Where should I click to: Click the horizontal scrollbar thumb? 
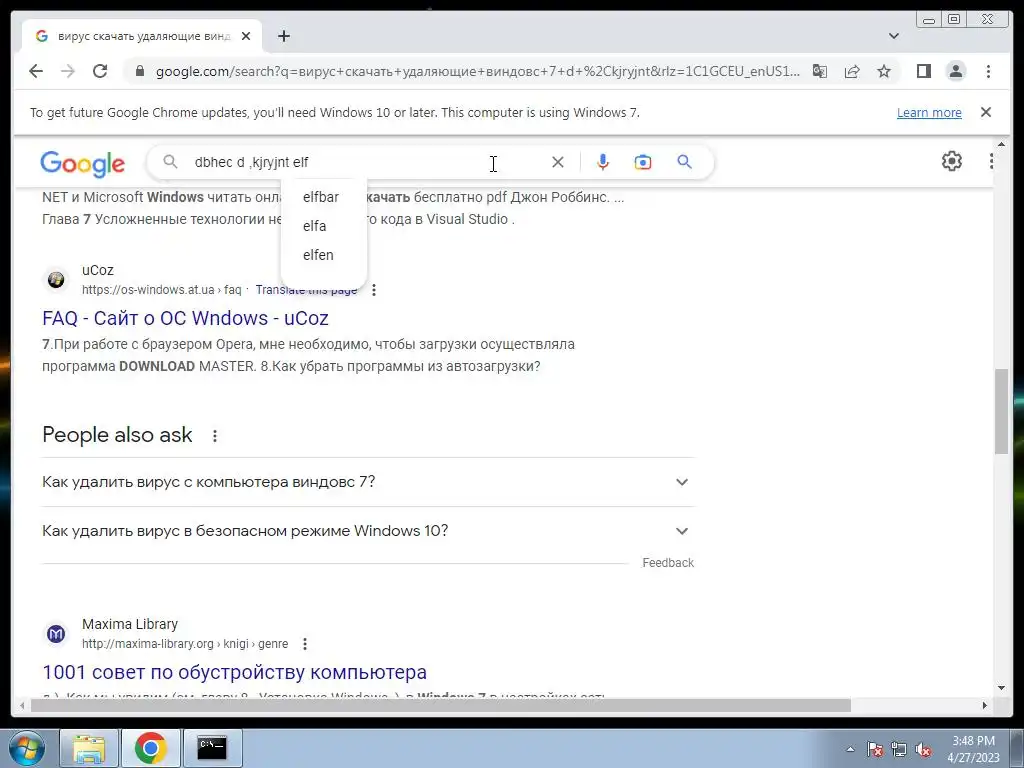(x=441, y=705)
